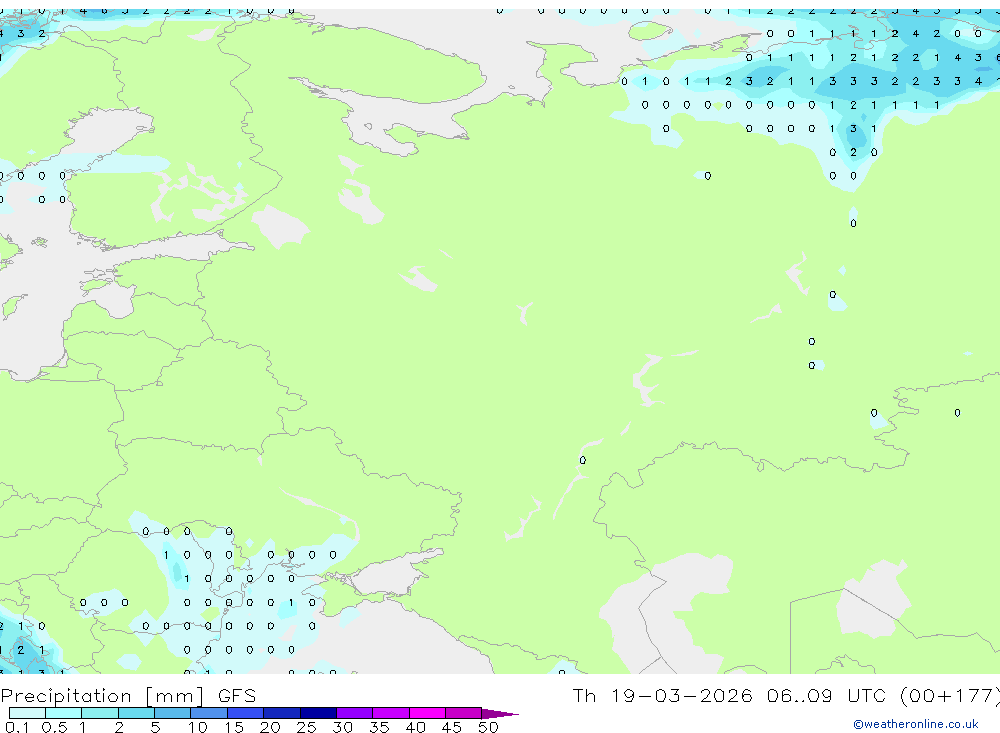The width and height of the screenshot is (1000, 733).
Task: Click the '20' legend scale label
Action: tap(270, 727)
